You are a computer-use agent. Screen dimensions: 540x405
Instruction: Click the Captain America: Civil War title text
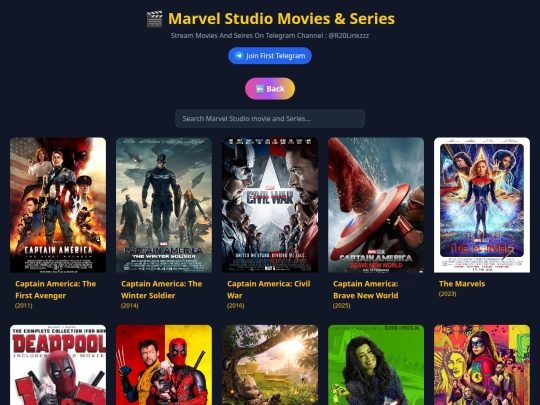269,290
